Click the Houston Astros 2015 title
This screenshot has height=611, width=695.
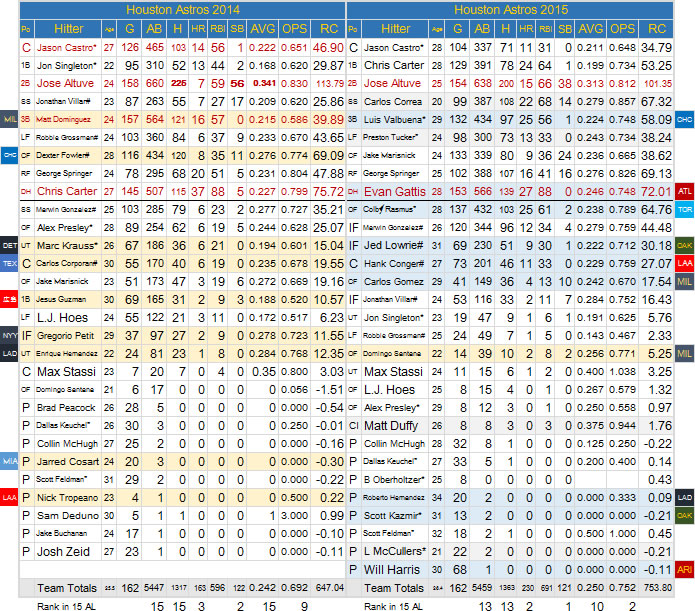pos(511,10)
